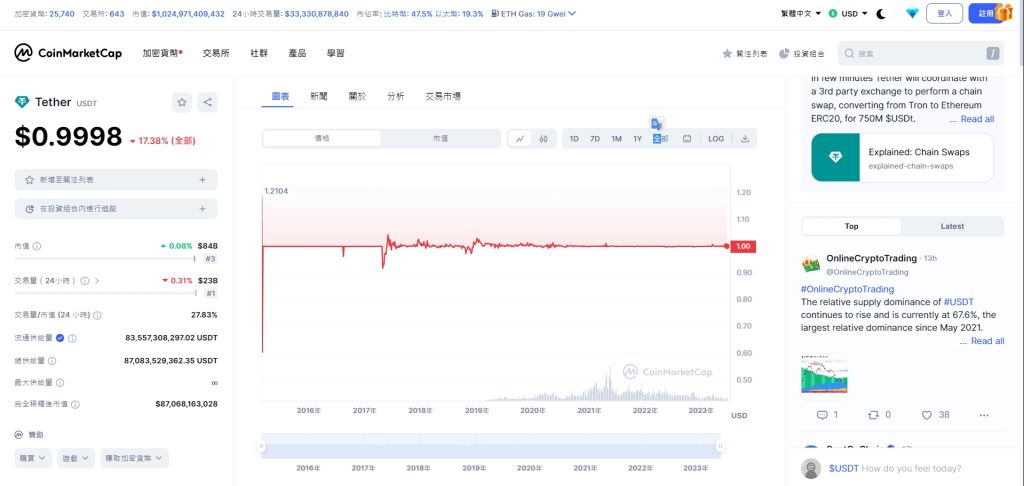This screenshot has height=486, width=1024.
Task: Open 交易所 navigation menu
Action: tap(216, 54)
